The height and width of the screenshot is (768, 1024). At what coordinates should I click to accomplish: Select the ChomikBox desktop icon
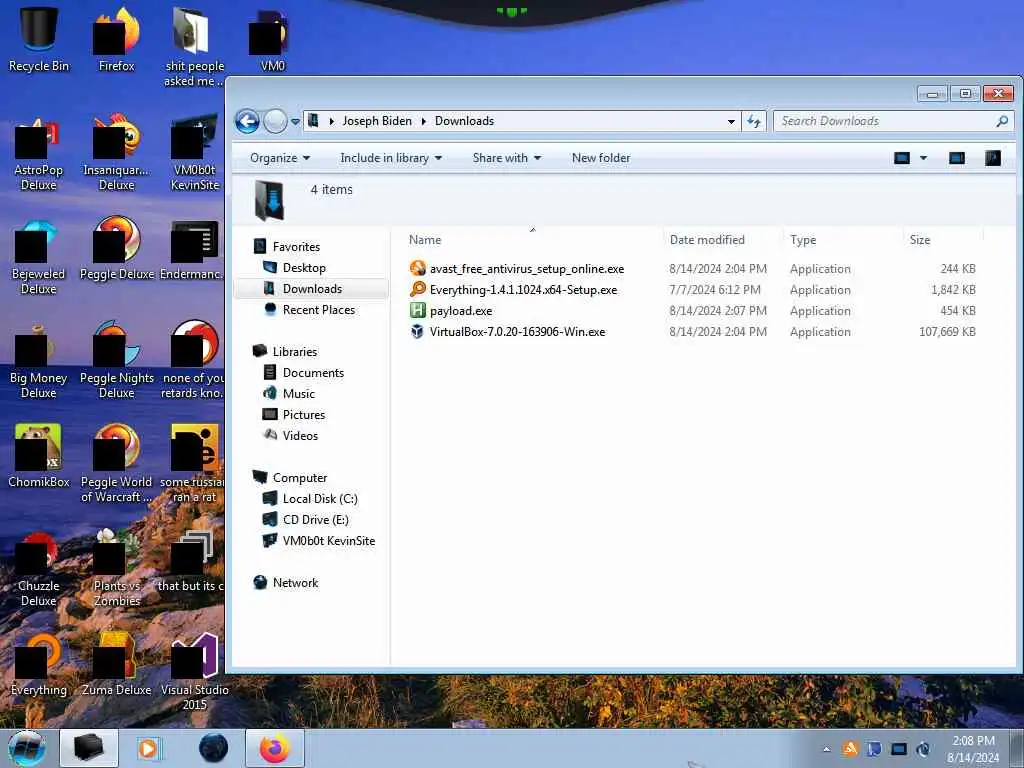point(39,457)
